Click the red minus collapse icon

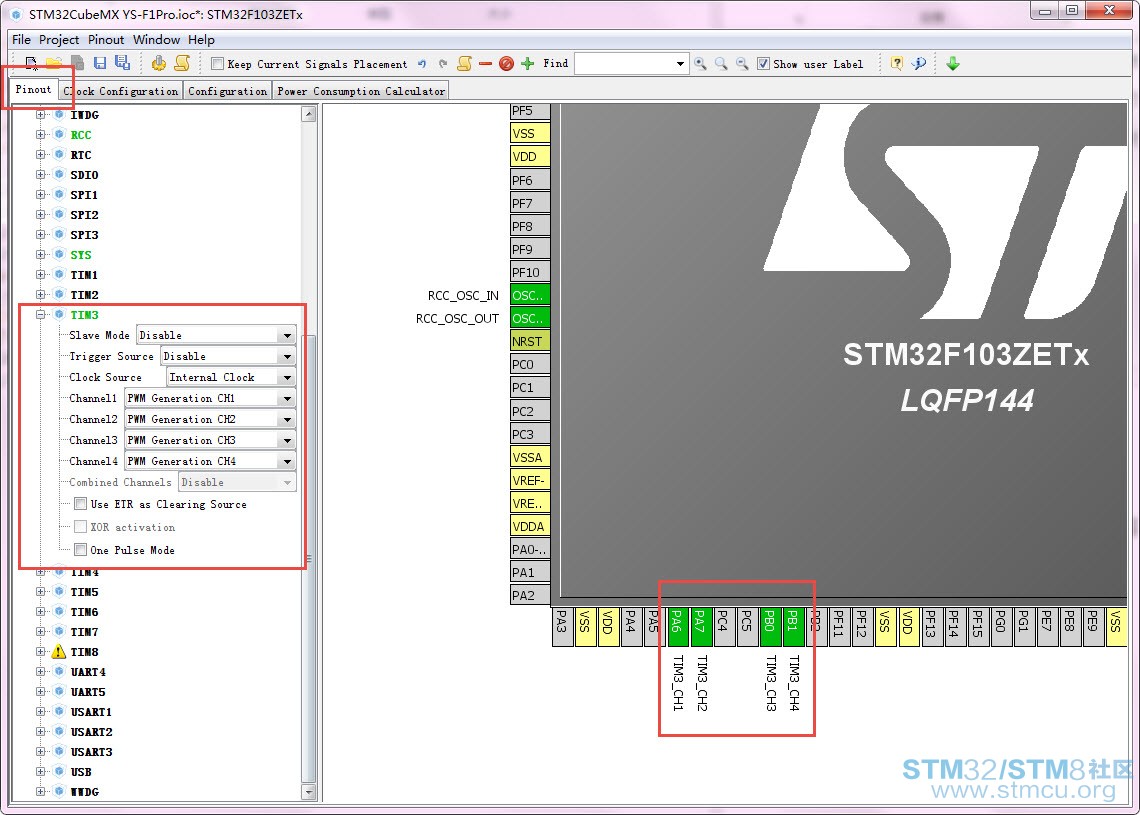coord(485,64)
